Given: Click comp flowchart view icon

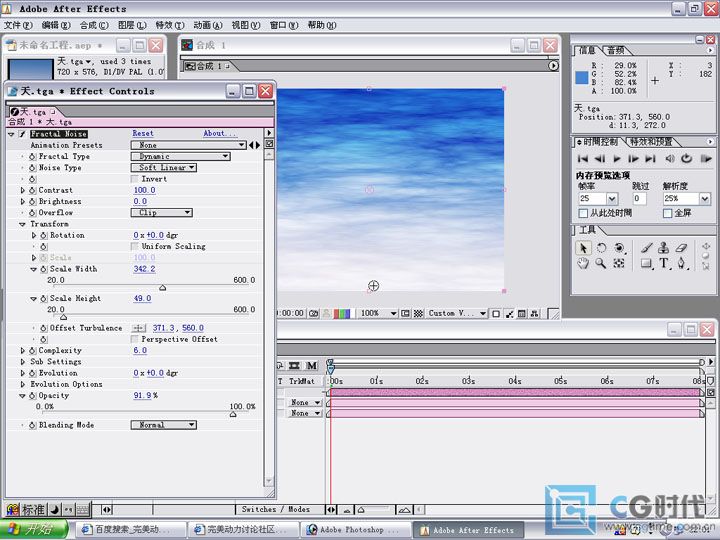Looking at the screenshot, I should click(534, 314).
